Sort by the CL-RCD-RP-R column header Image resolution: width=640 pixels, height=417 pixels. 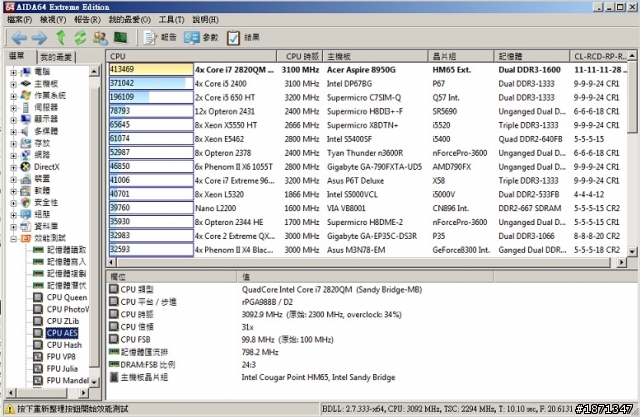point(599,56)
